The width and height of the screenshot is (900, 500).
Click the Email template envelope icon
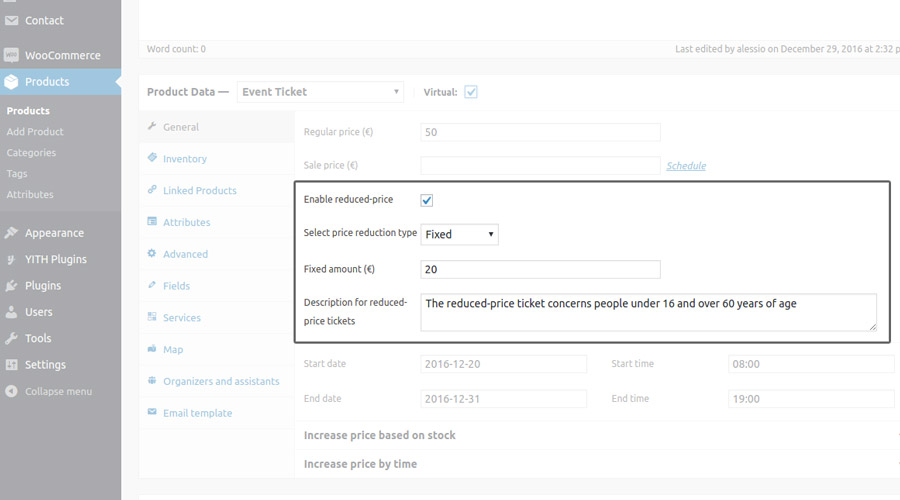(x=152, y=412)
